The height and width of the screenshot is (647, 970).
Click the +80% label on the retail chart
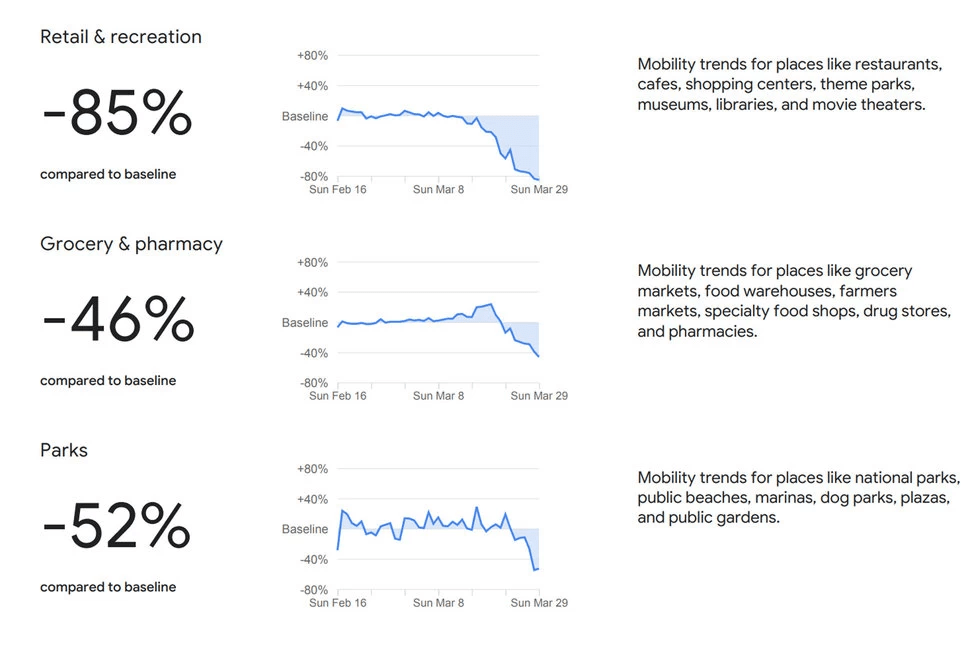[x=312, y=55]
